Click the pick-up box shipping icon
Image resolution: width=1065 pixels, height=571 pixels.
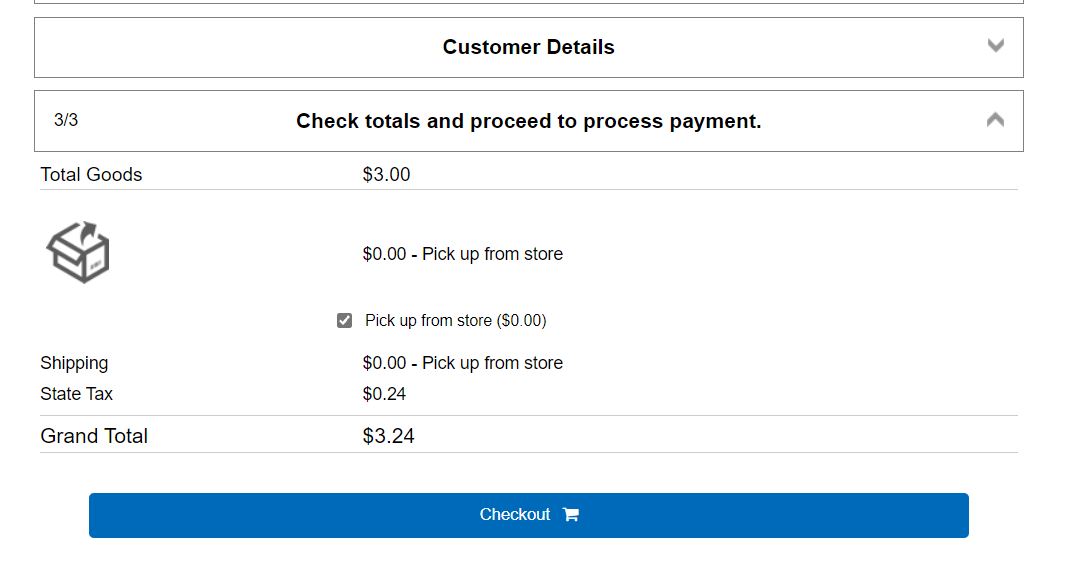coord(78,252)
